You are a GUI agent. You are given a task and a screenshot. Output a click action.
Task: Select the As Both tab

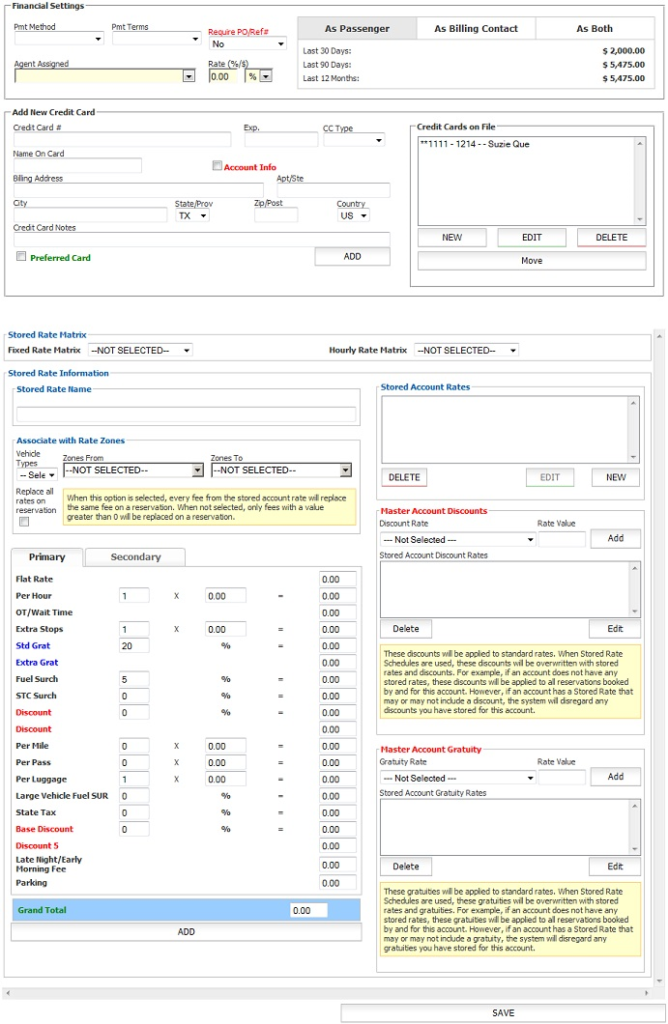(x=594, y=29)
